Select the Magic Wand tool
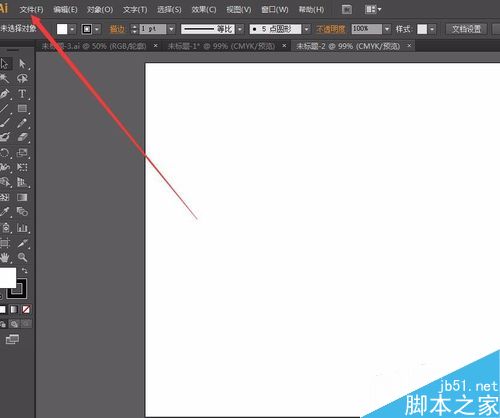500x418 pixels. pyautogui.click(x=5, y=78)
